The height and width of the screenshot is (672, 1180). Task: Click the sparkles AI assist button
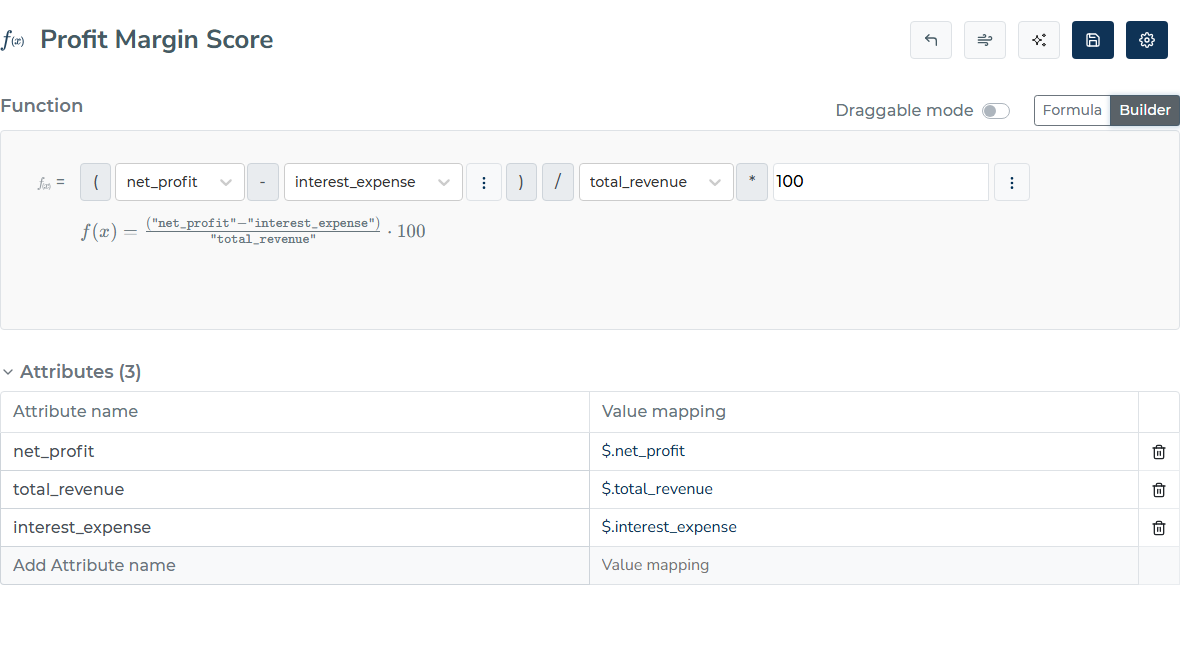pos(1039,40)
